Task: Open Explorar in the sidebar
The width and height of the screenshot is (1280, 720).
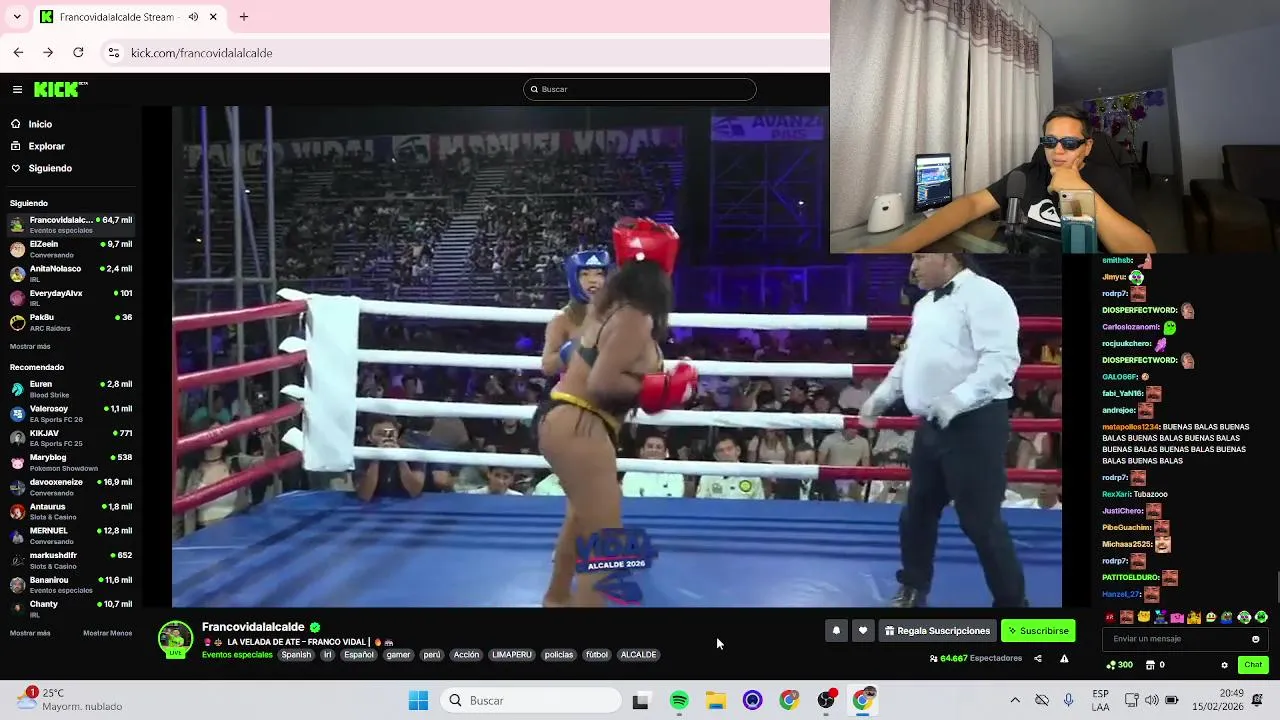Action: click(x=46, y=146)
